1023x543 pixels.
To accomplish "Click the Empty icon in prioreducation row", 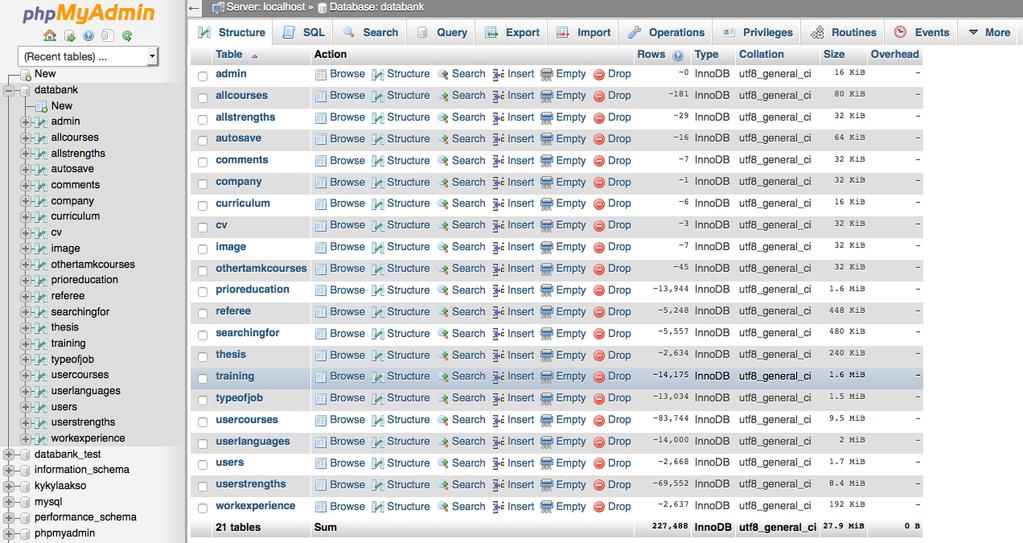I will click(547, 290).
